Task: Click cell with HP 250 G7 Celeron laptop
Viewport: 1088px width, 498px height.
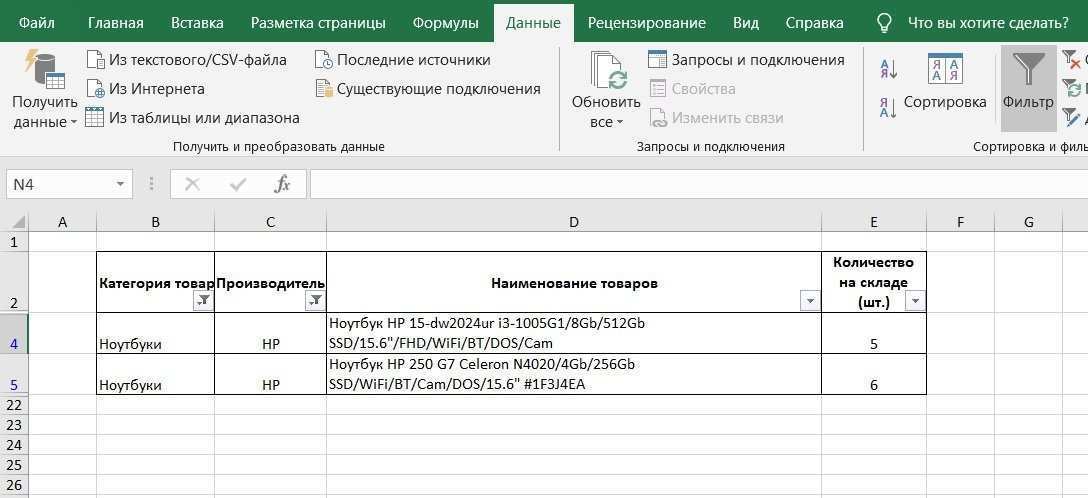Action: point(574,375)
